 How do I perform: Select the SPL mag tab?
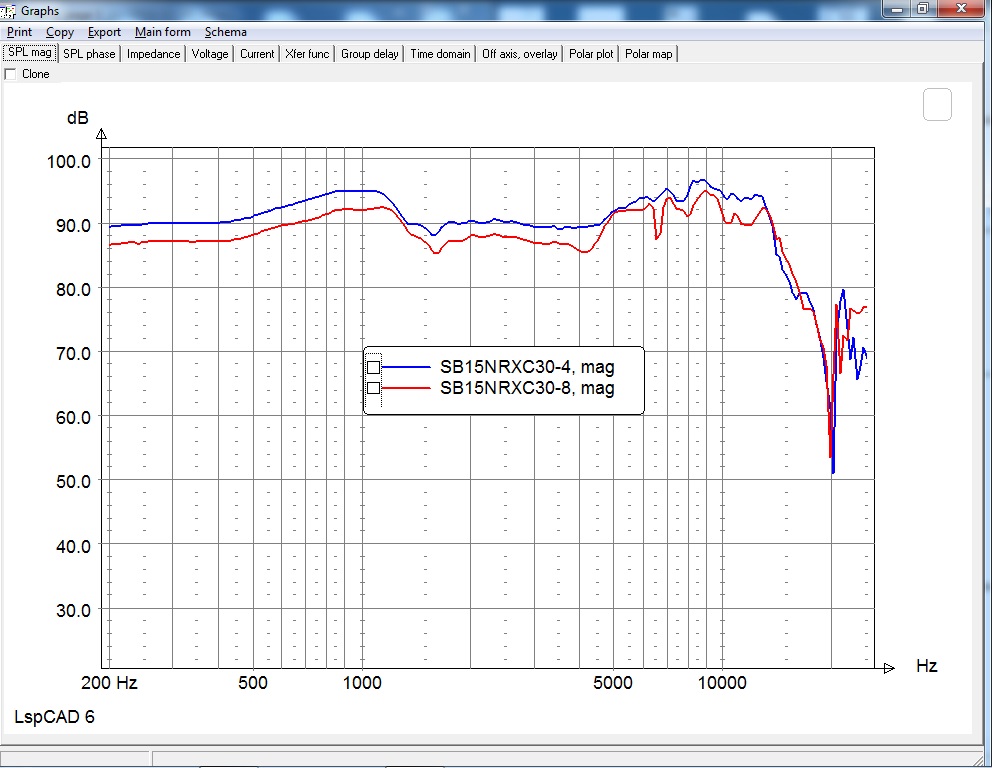(x=30, y=53)
